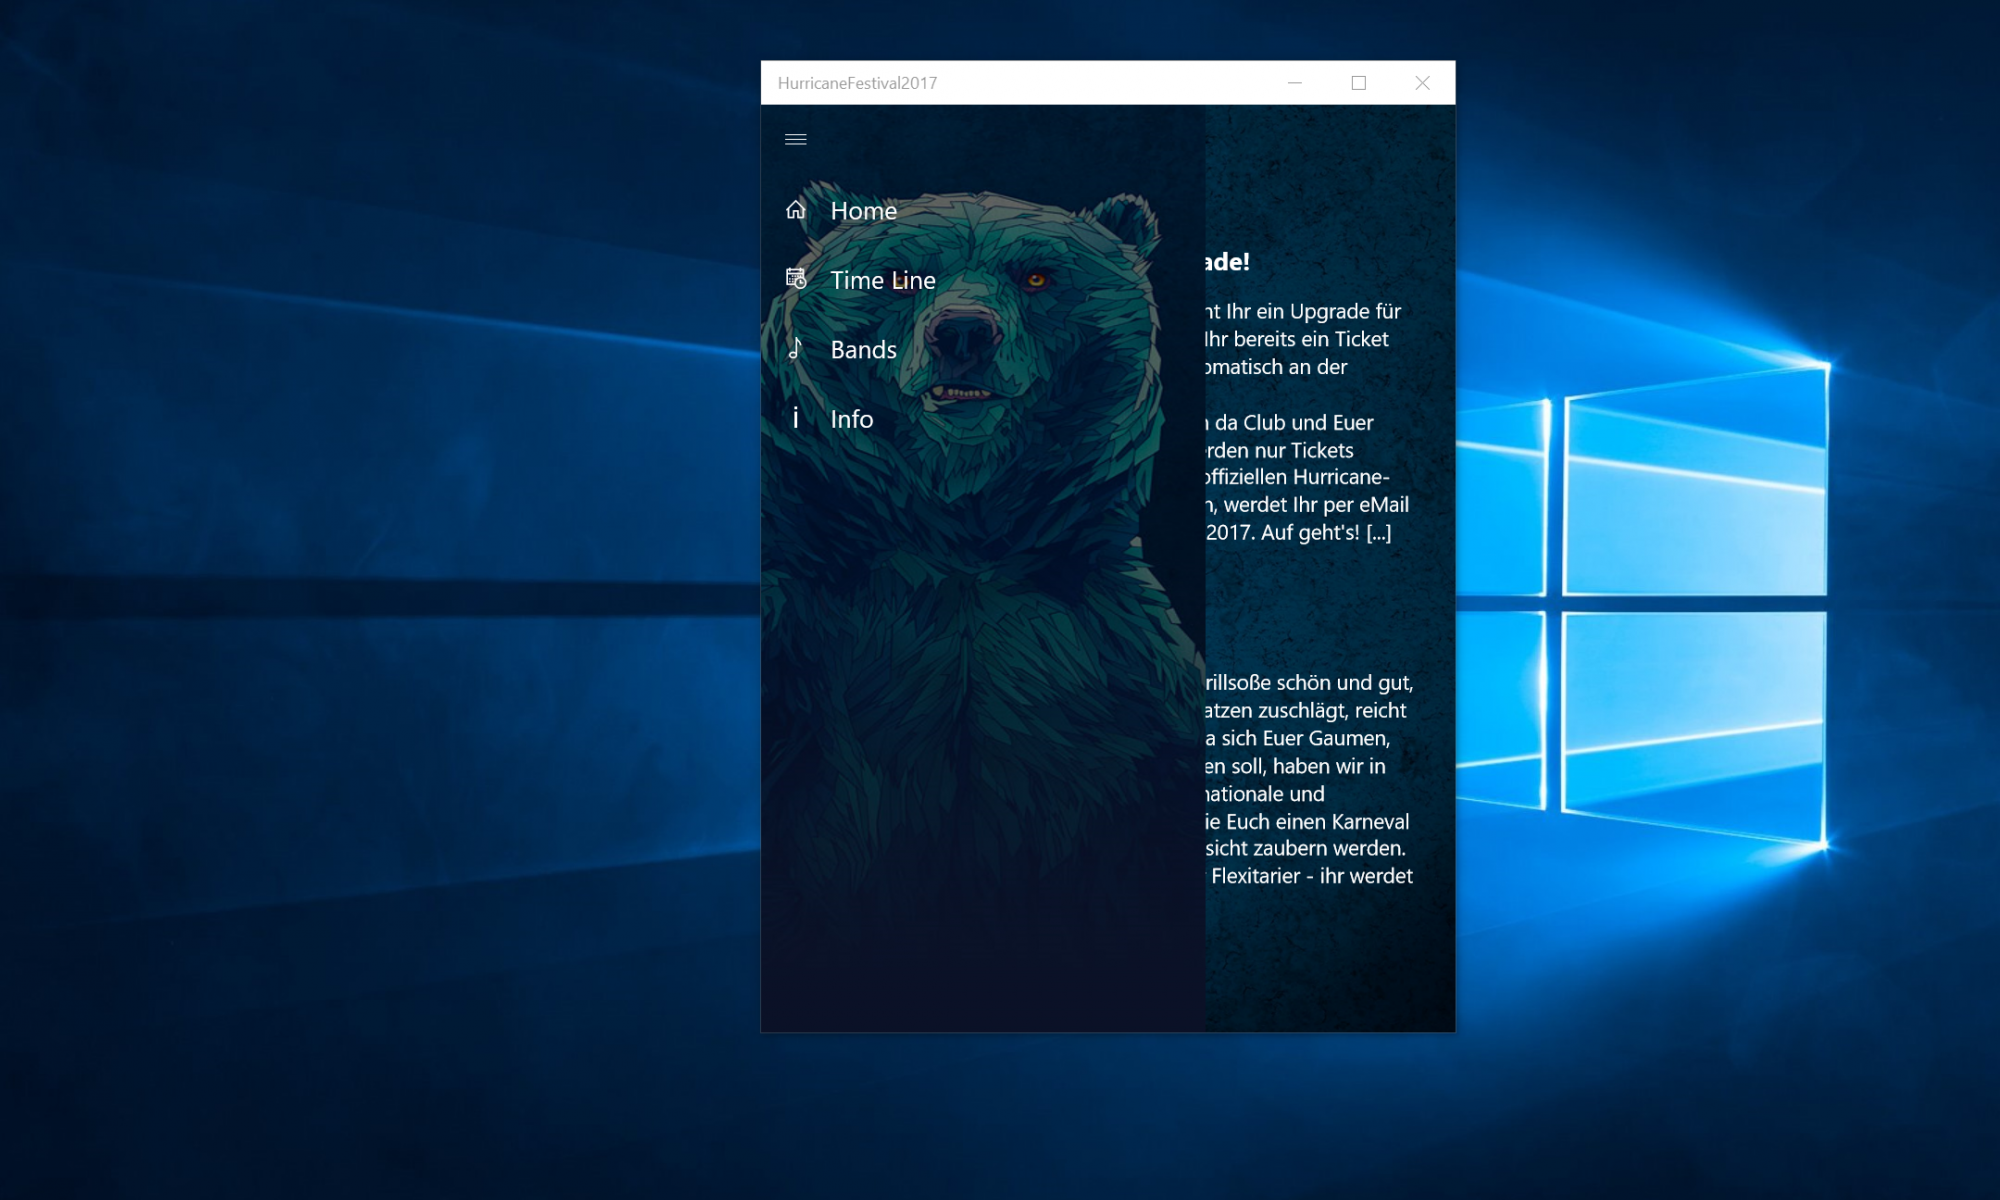
Task: Close the HurricaneFestival2017 window
Action: (1423, 83)
